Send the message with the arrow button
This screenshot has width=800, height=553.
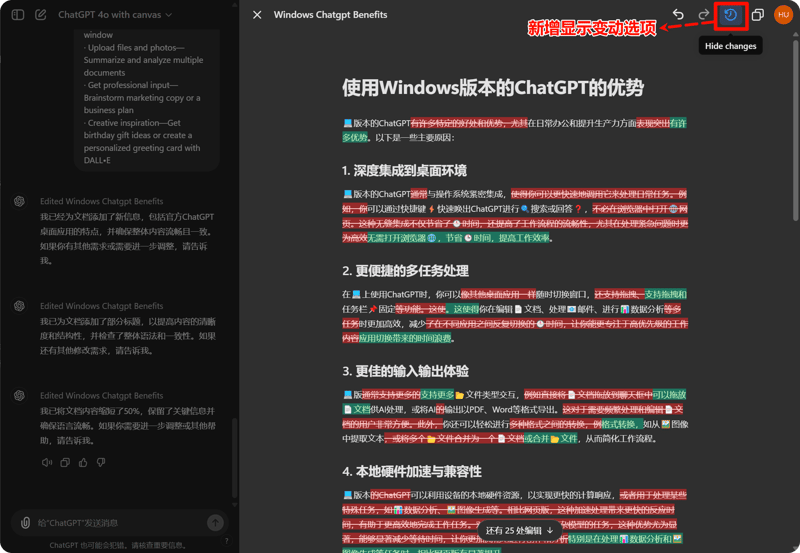coord(215,522)
